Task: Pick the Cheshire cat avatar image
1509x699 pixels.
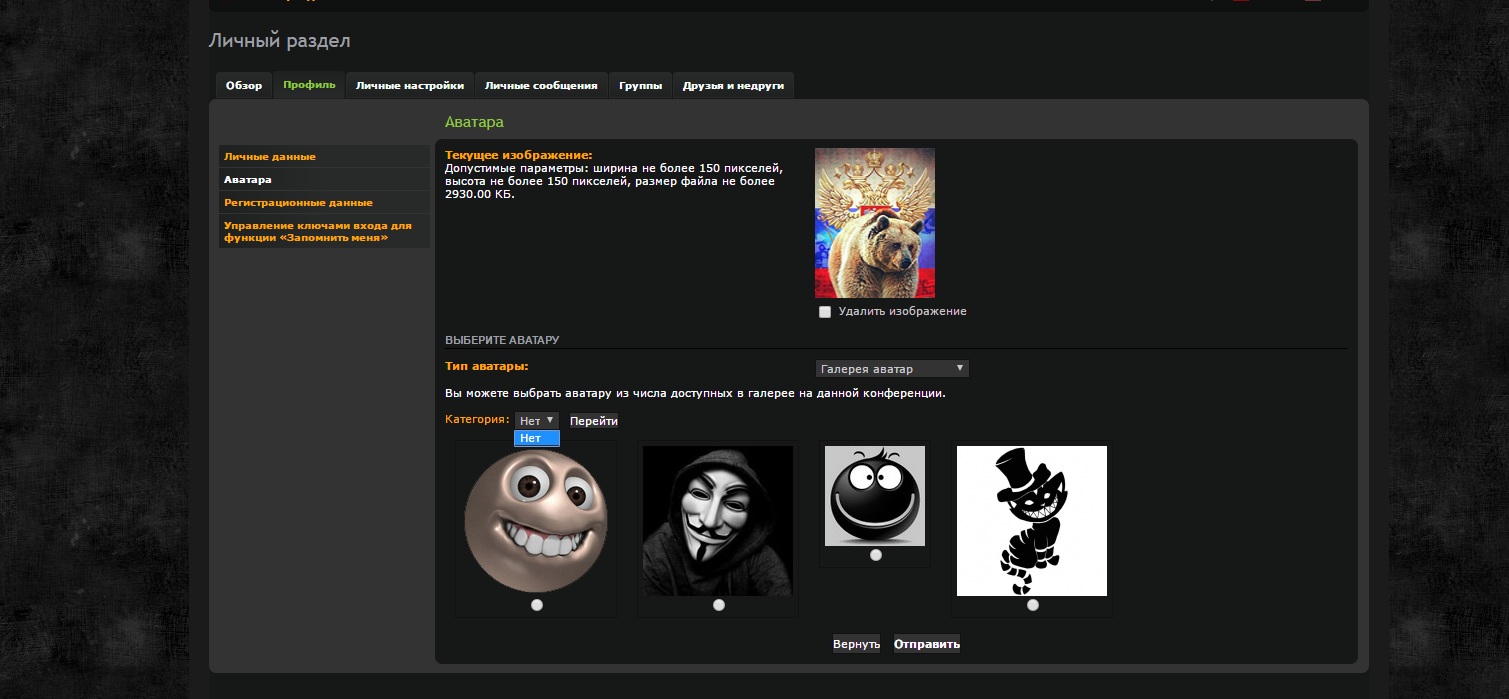Action: tap(1031, 520)
